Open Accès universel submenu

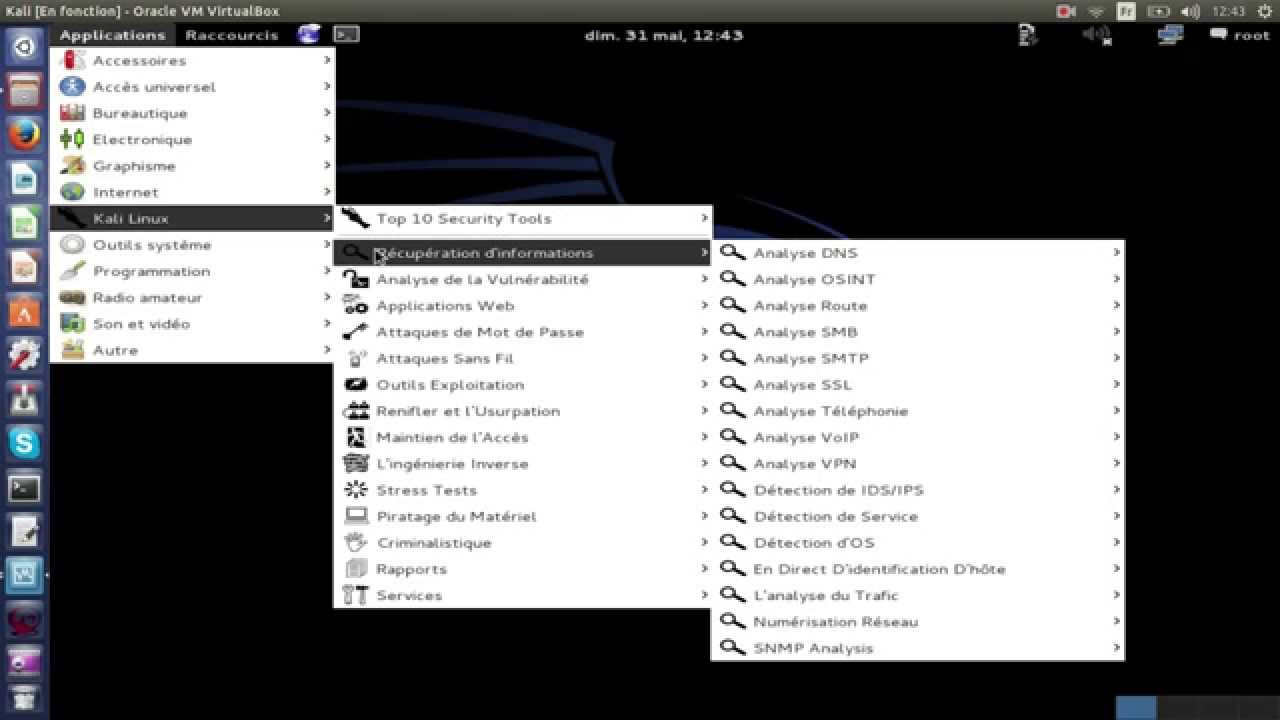192,87
